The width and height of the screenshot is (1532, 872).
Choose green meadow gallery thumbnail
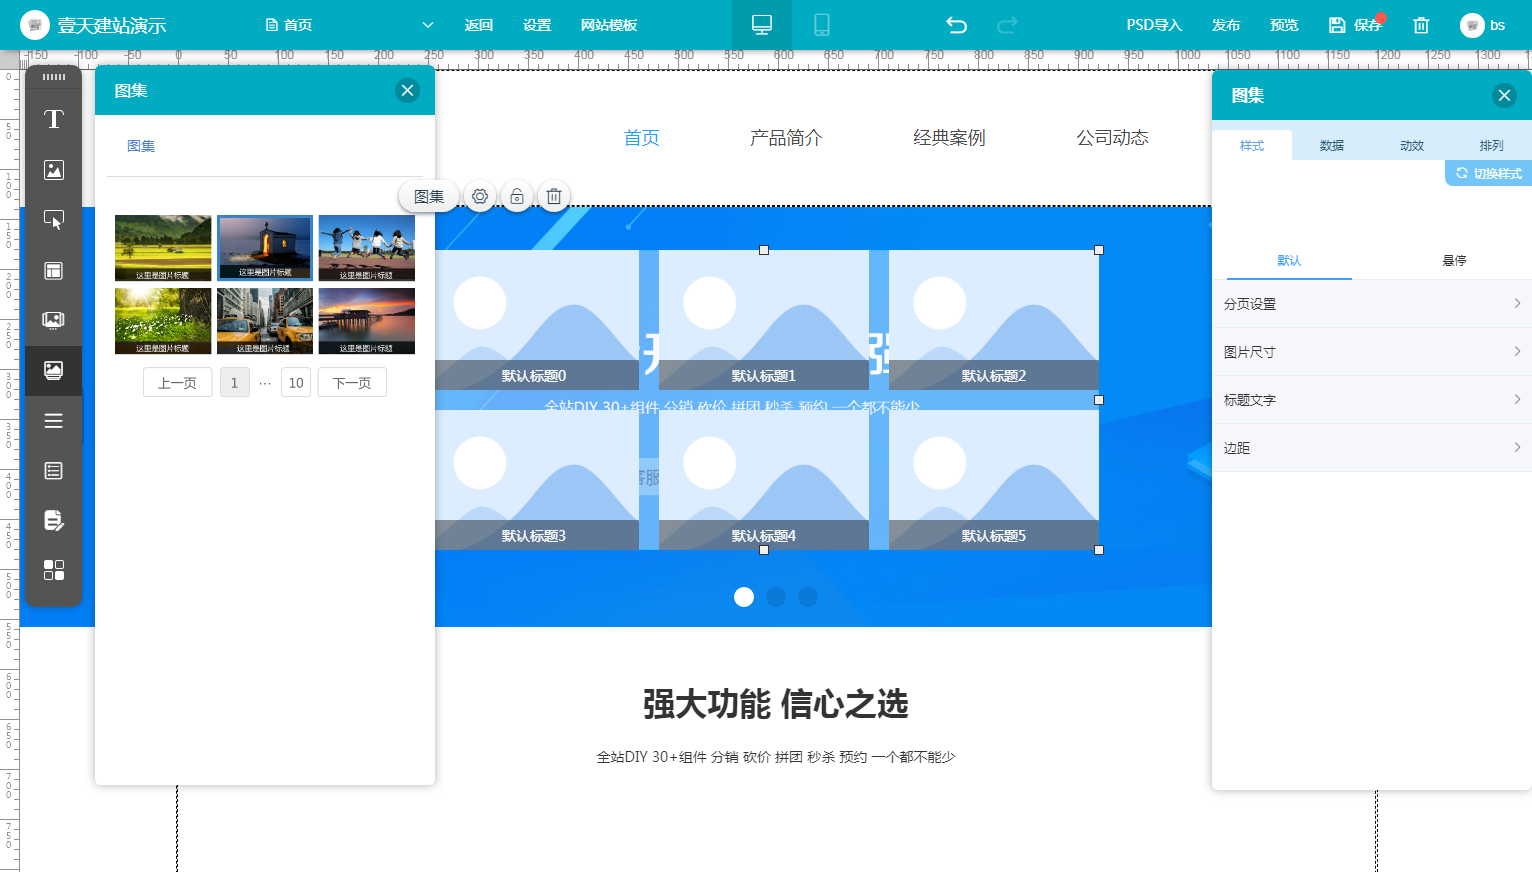tap(163, 248)
